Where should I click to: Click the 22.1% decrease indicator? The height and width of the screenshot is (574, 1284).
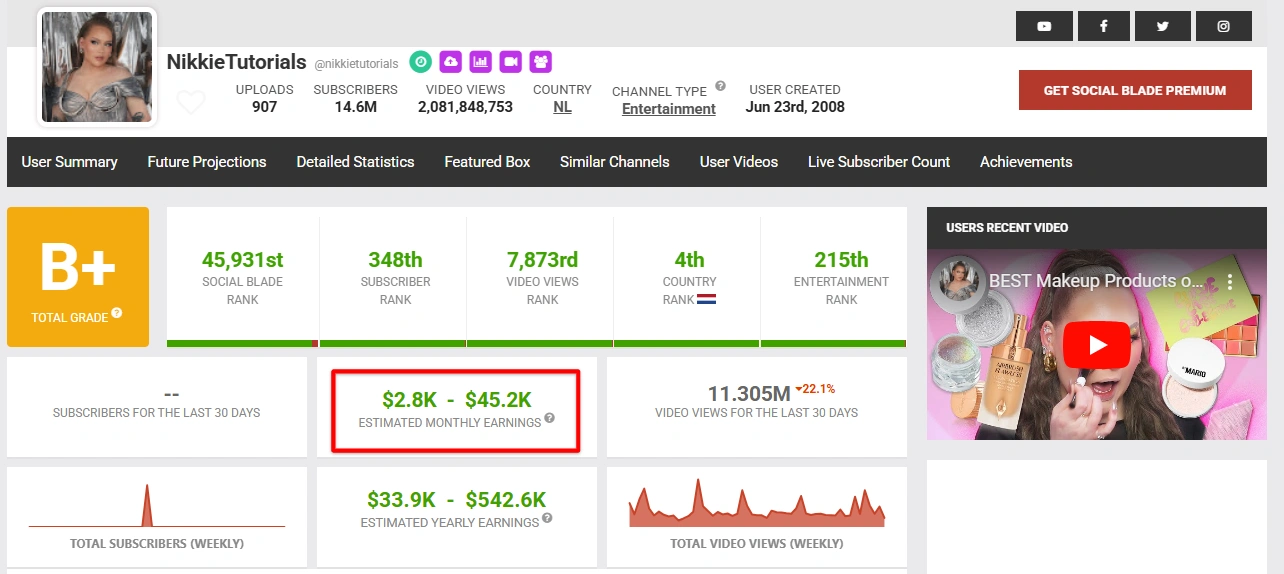coord(815,388)
